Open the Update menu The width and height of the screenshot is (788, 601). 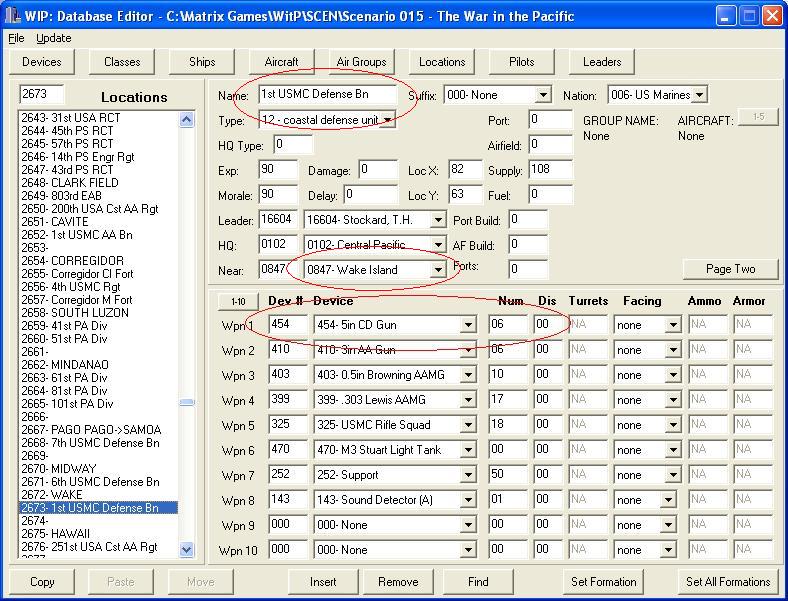[x=53, y=38]
